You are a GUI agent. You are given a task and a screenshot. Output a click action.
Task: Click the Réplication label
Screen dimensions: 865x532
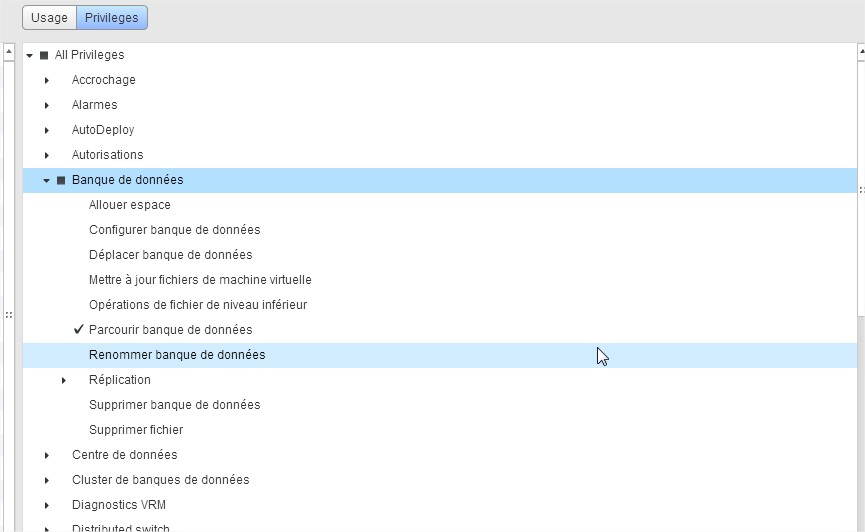[x=120, y=380]
